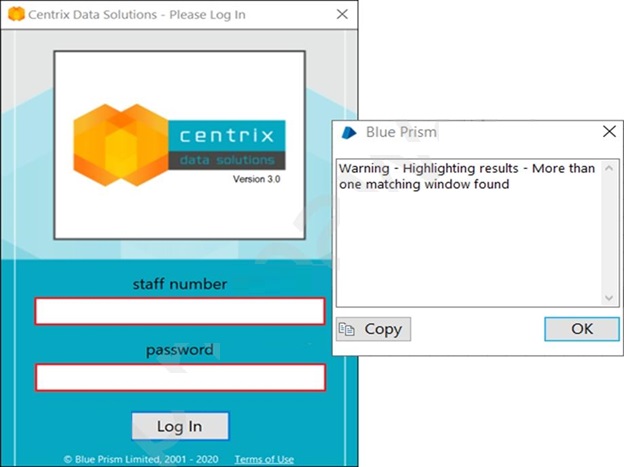Click the password input field
624x467 pixels.
pos(180,377)
